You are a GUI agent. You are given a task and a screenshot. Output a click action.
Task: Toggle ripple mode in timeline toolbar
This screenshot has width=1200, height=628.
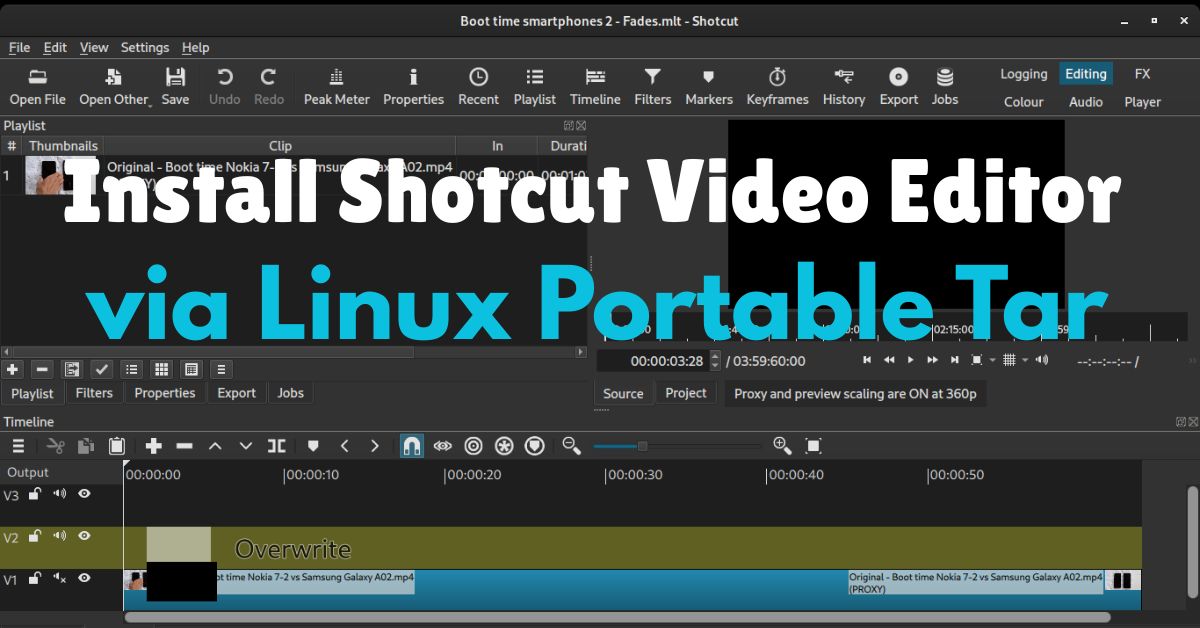[474, 446]
